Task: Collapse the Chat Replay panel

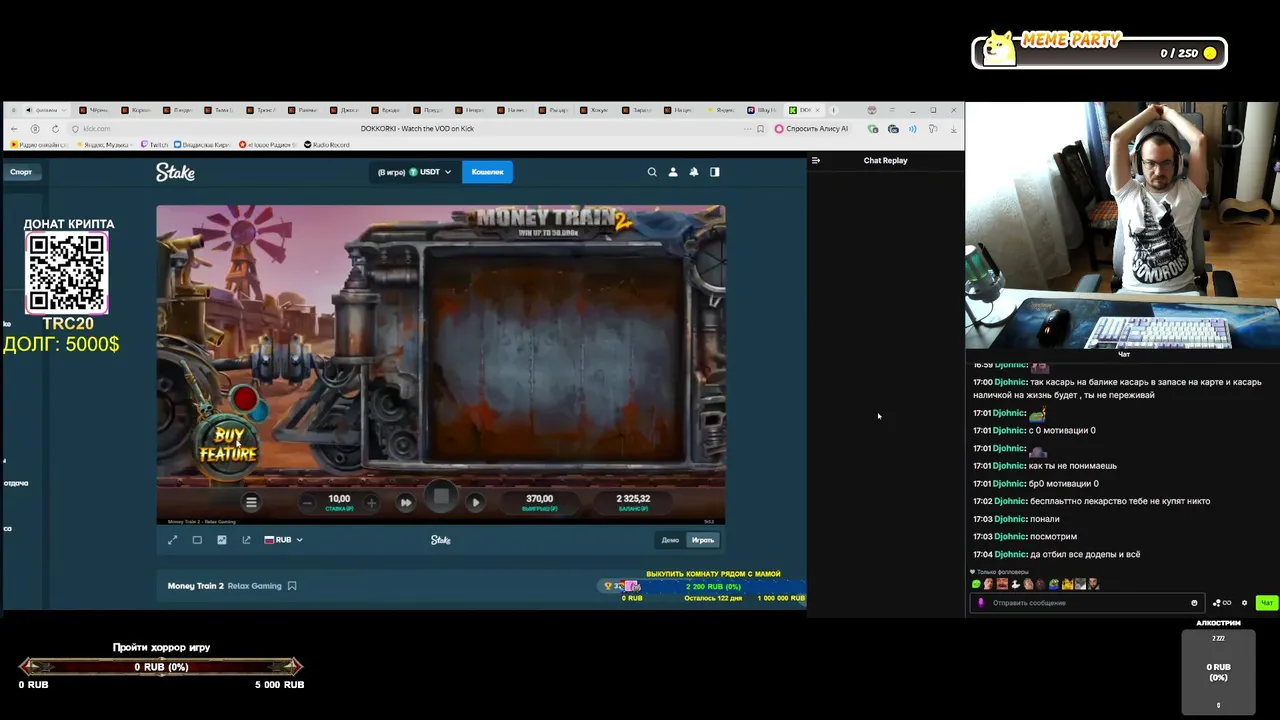Action: tap(816, 160)
